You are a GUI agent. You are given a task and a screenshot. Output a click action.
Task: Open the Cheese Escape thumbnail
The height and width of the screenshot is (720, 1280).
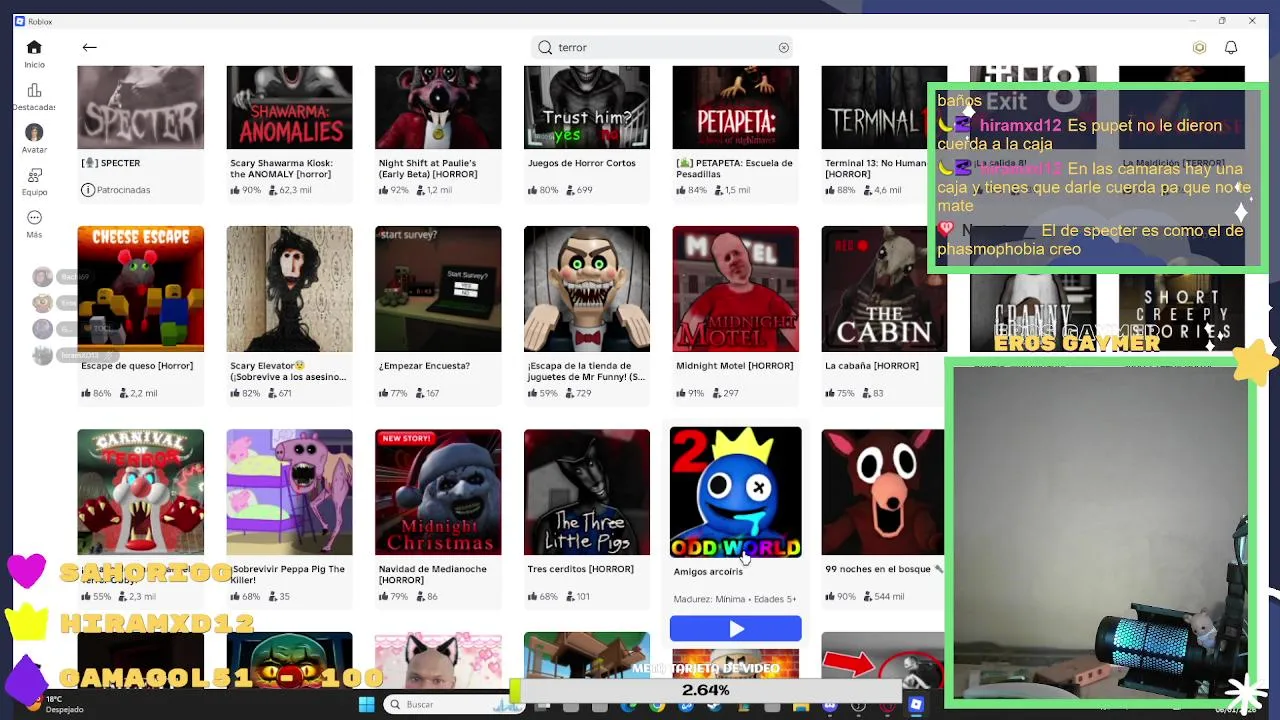[x=140, y=289]
